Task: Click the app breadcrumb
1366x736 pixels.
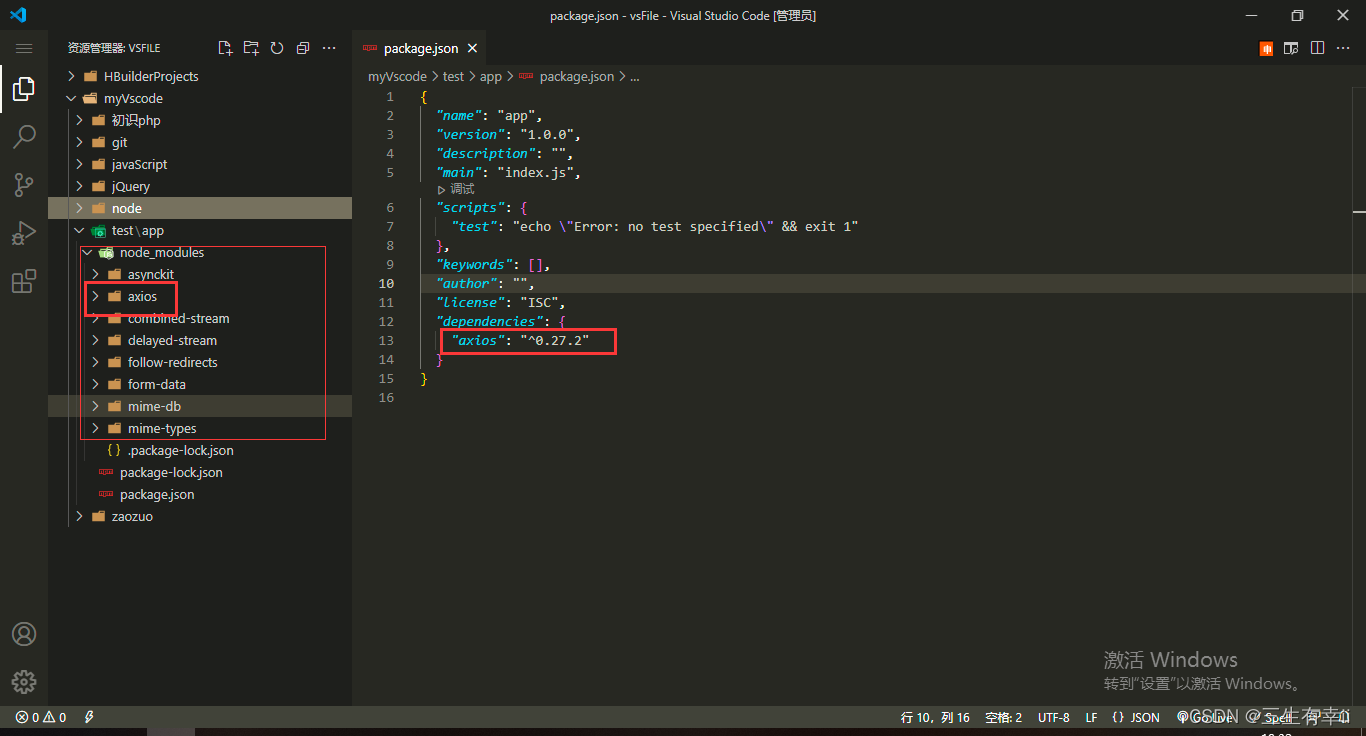Action: click(x=491, y=76)
